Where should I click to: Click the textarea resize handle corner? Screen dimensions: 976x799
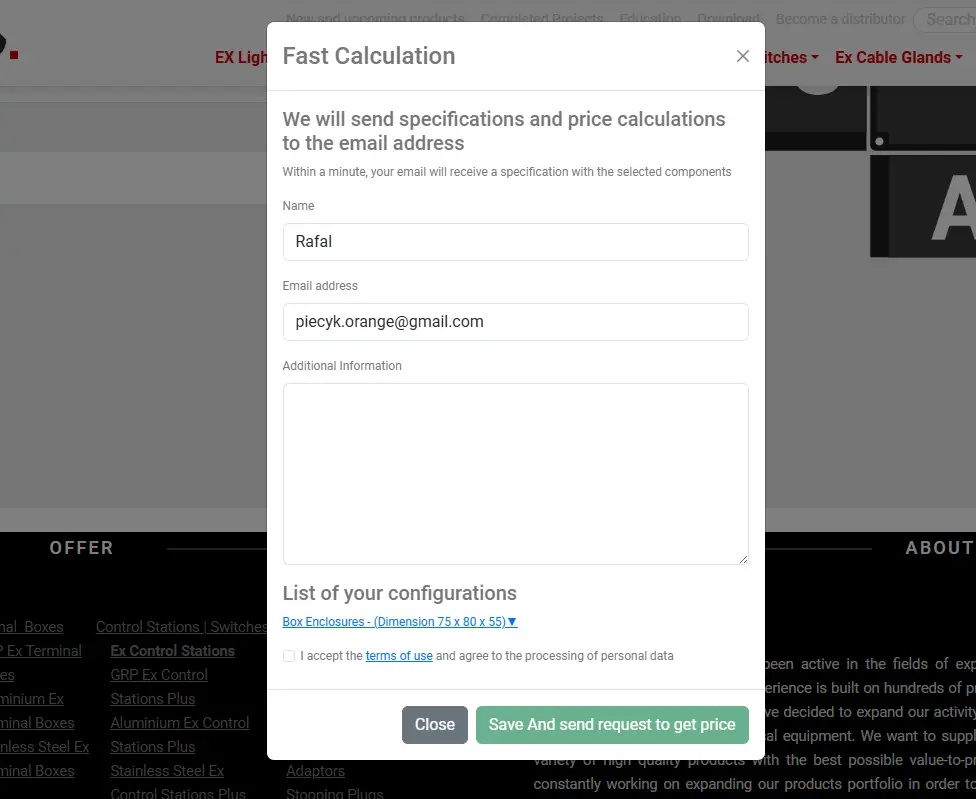coord(742,558)
